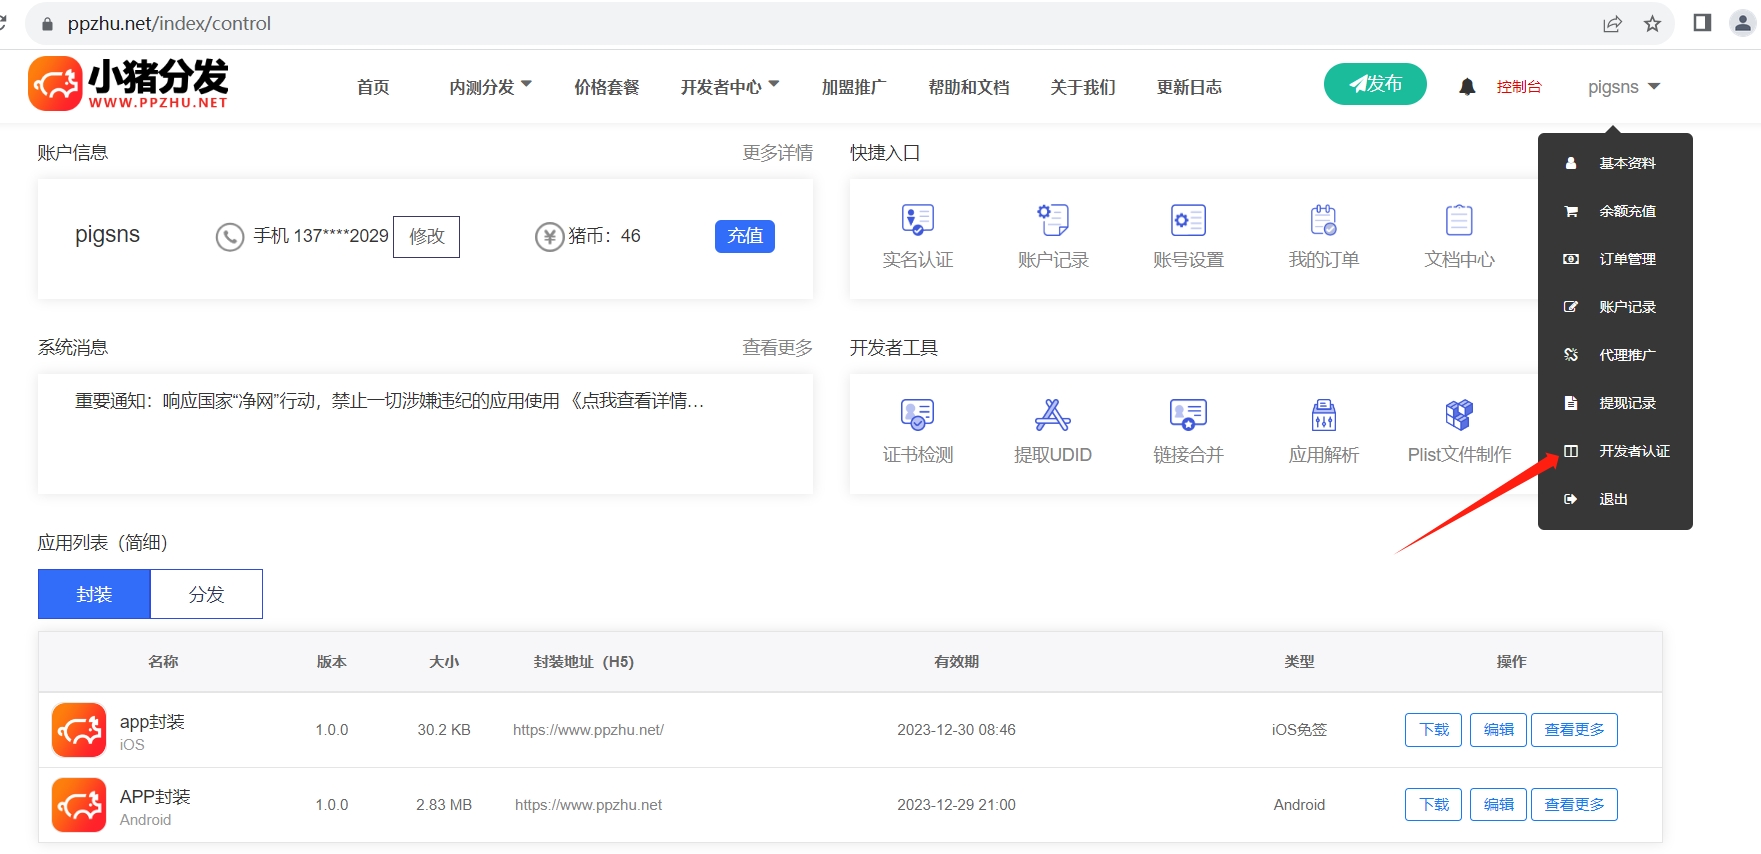This screenshot has width=1761, height=854.
Task: Open the 提取UDID tool icon
Action: [x=1052, y=415]
